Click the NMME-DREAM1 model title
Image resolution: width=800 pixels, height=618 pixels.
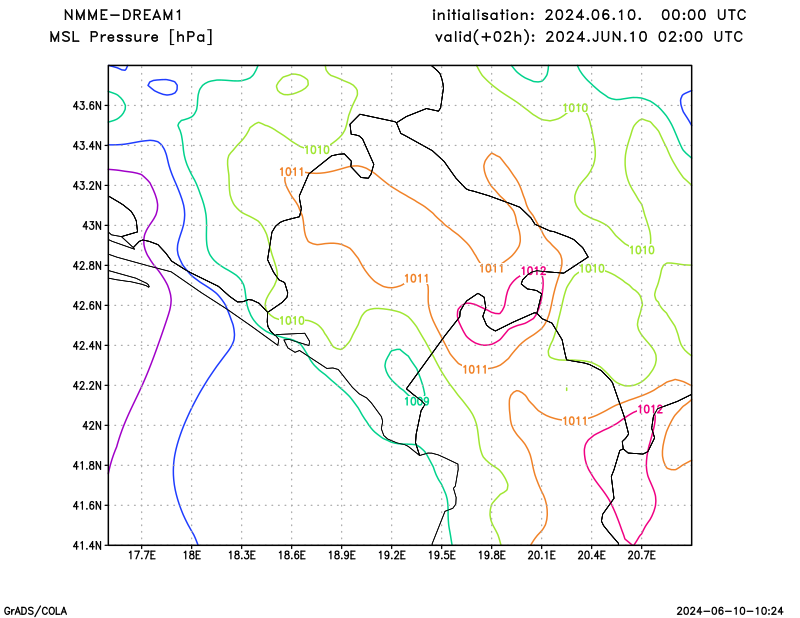[123, 15]
